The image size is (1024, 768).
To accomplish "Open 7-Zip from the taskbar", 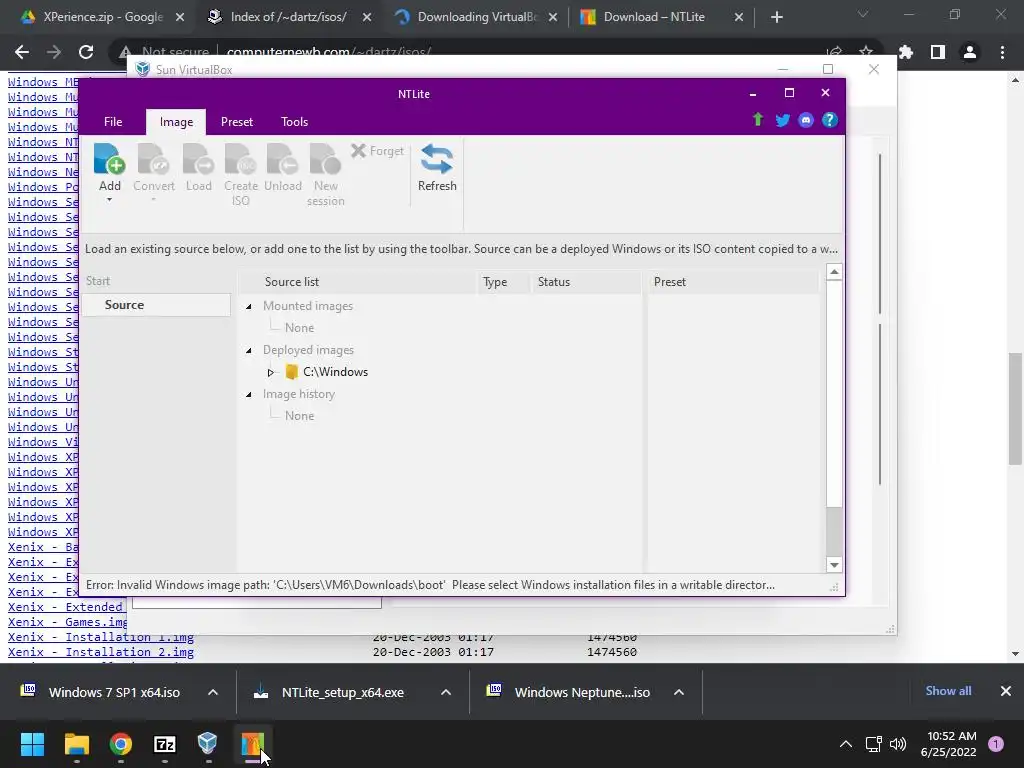I will tap(165, 743).
